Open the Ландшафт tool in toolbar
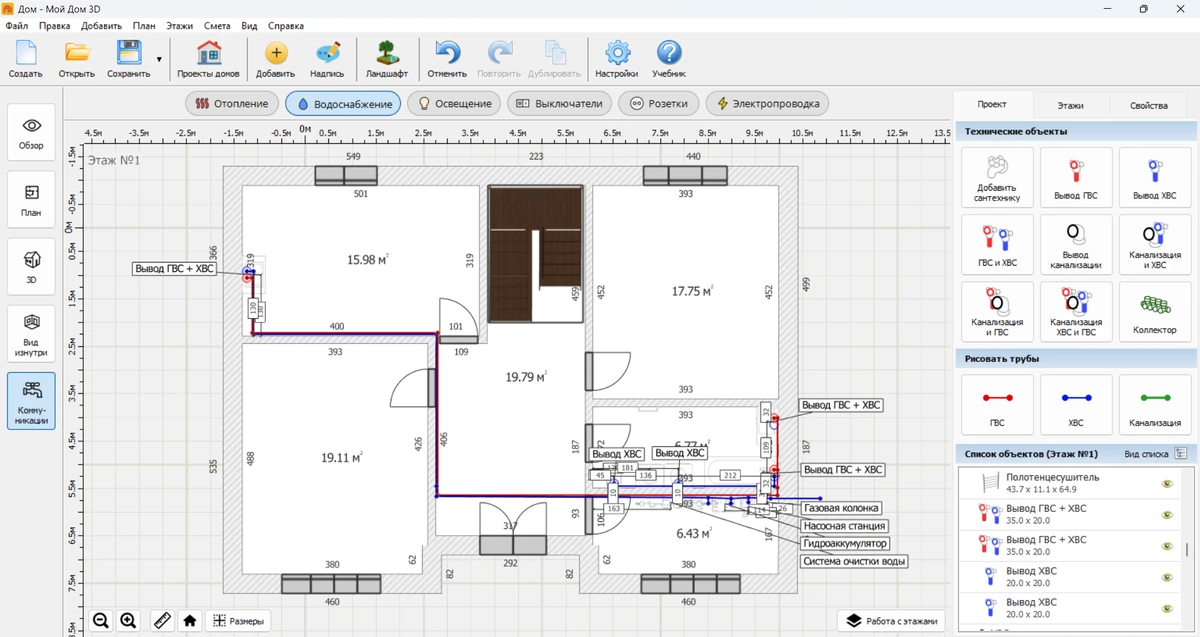 click(x=387, y=59)
